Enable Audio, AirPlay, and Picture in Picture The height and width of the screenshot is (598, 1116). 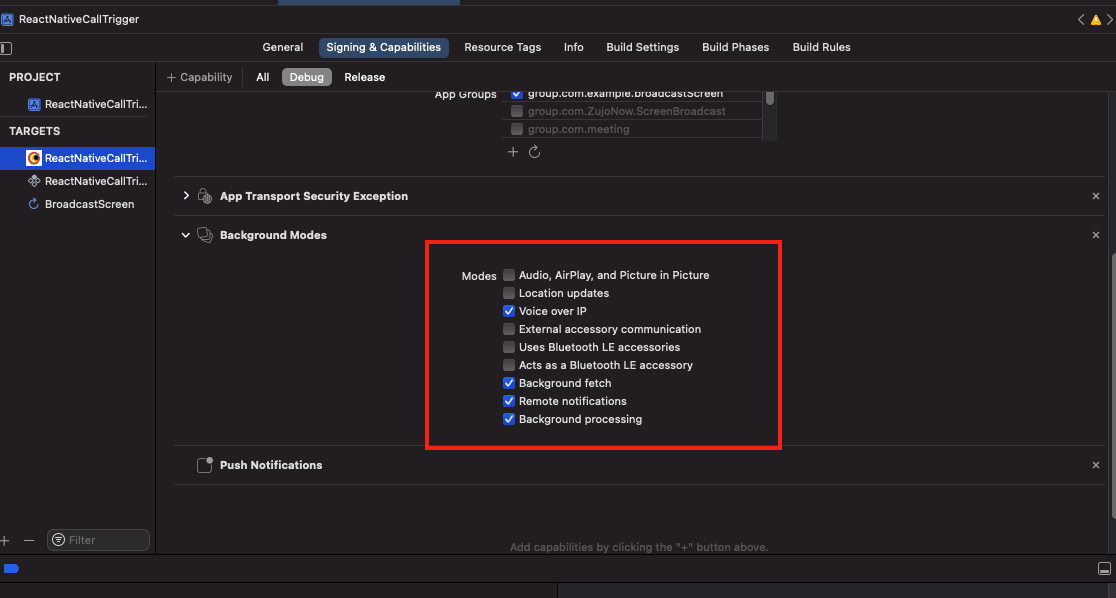509,275
